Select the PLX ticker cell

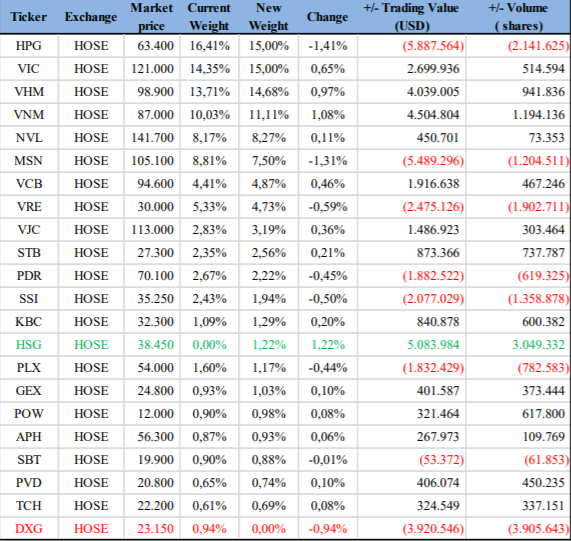pos(29,368)
